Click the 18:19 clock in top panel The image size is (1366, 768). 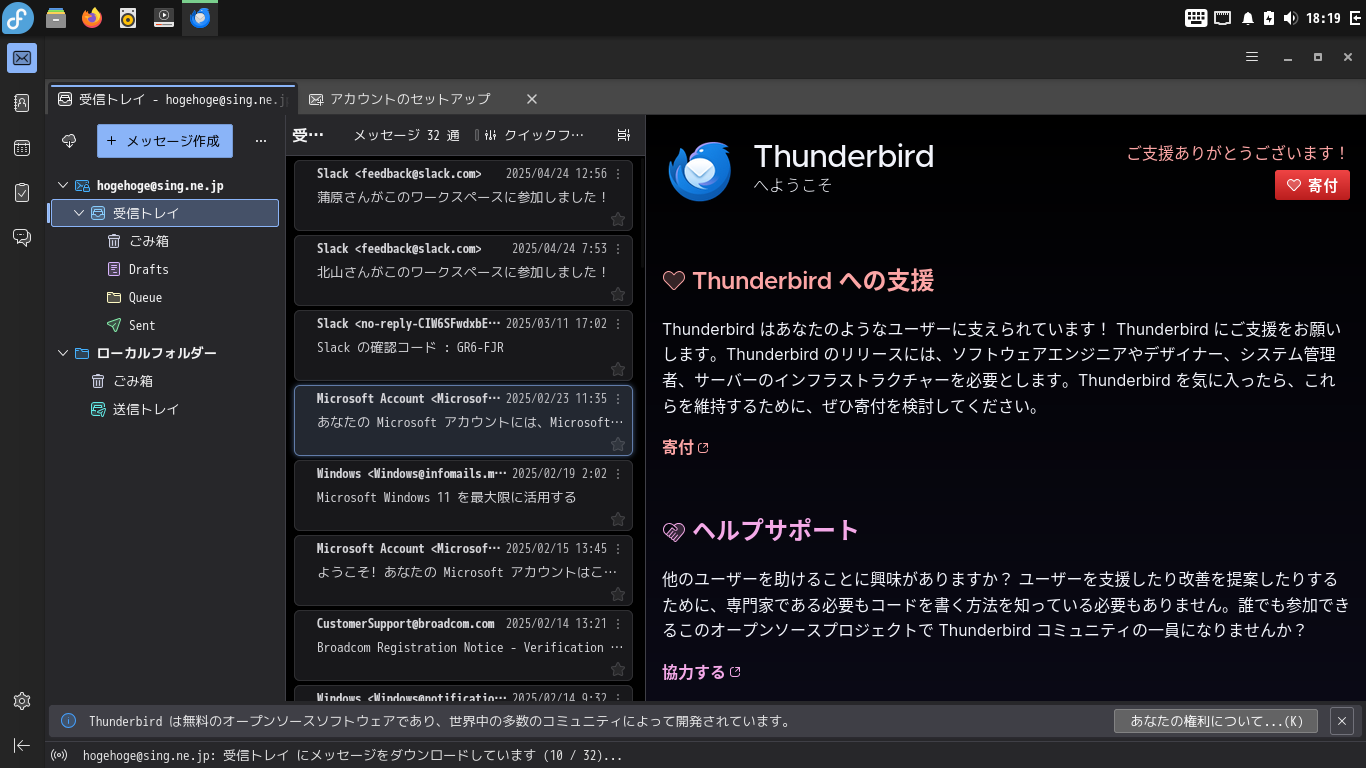[1322, 18]
